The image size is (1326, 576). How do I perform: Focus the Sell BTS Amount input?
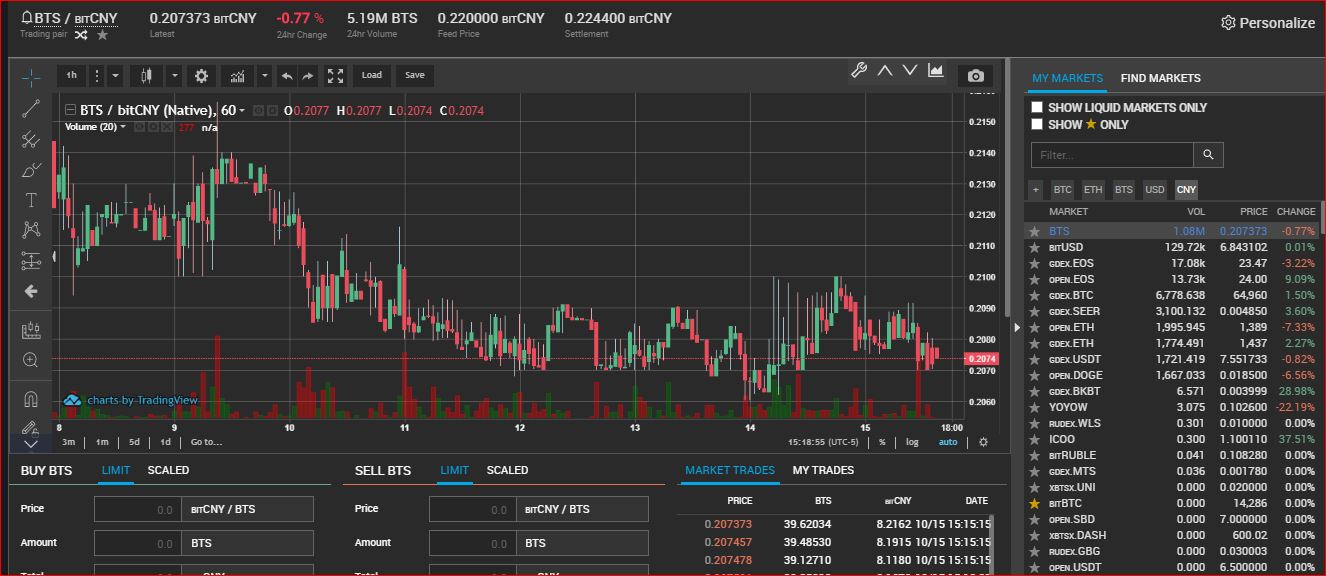point(474,543)
